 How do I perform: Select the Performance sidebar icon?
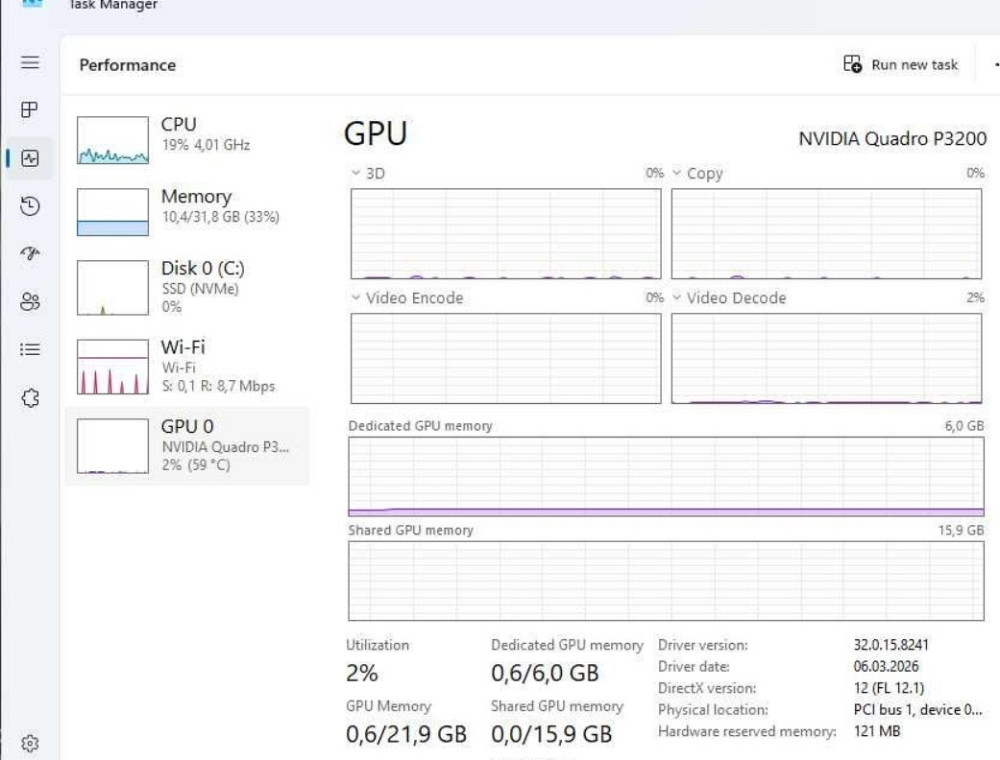coord(31,158)
